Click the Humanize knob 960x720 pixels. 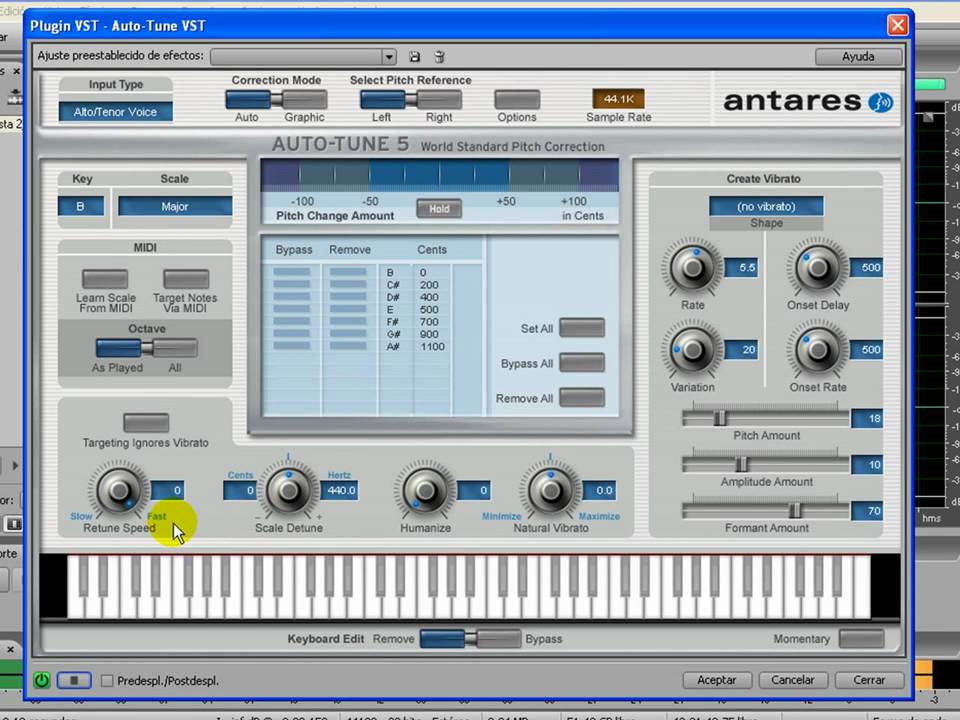(425, 490)
